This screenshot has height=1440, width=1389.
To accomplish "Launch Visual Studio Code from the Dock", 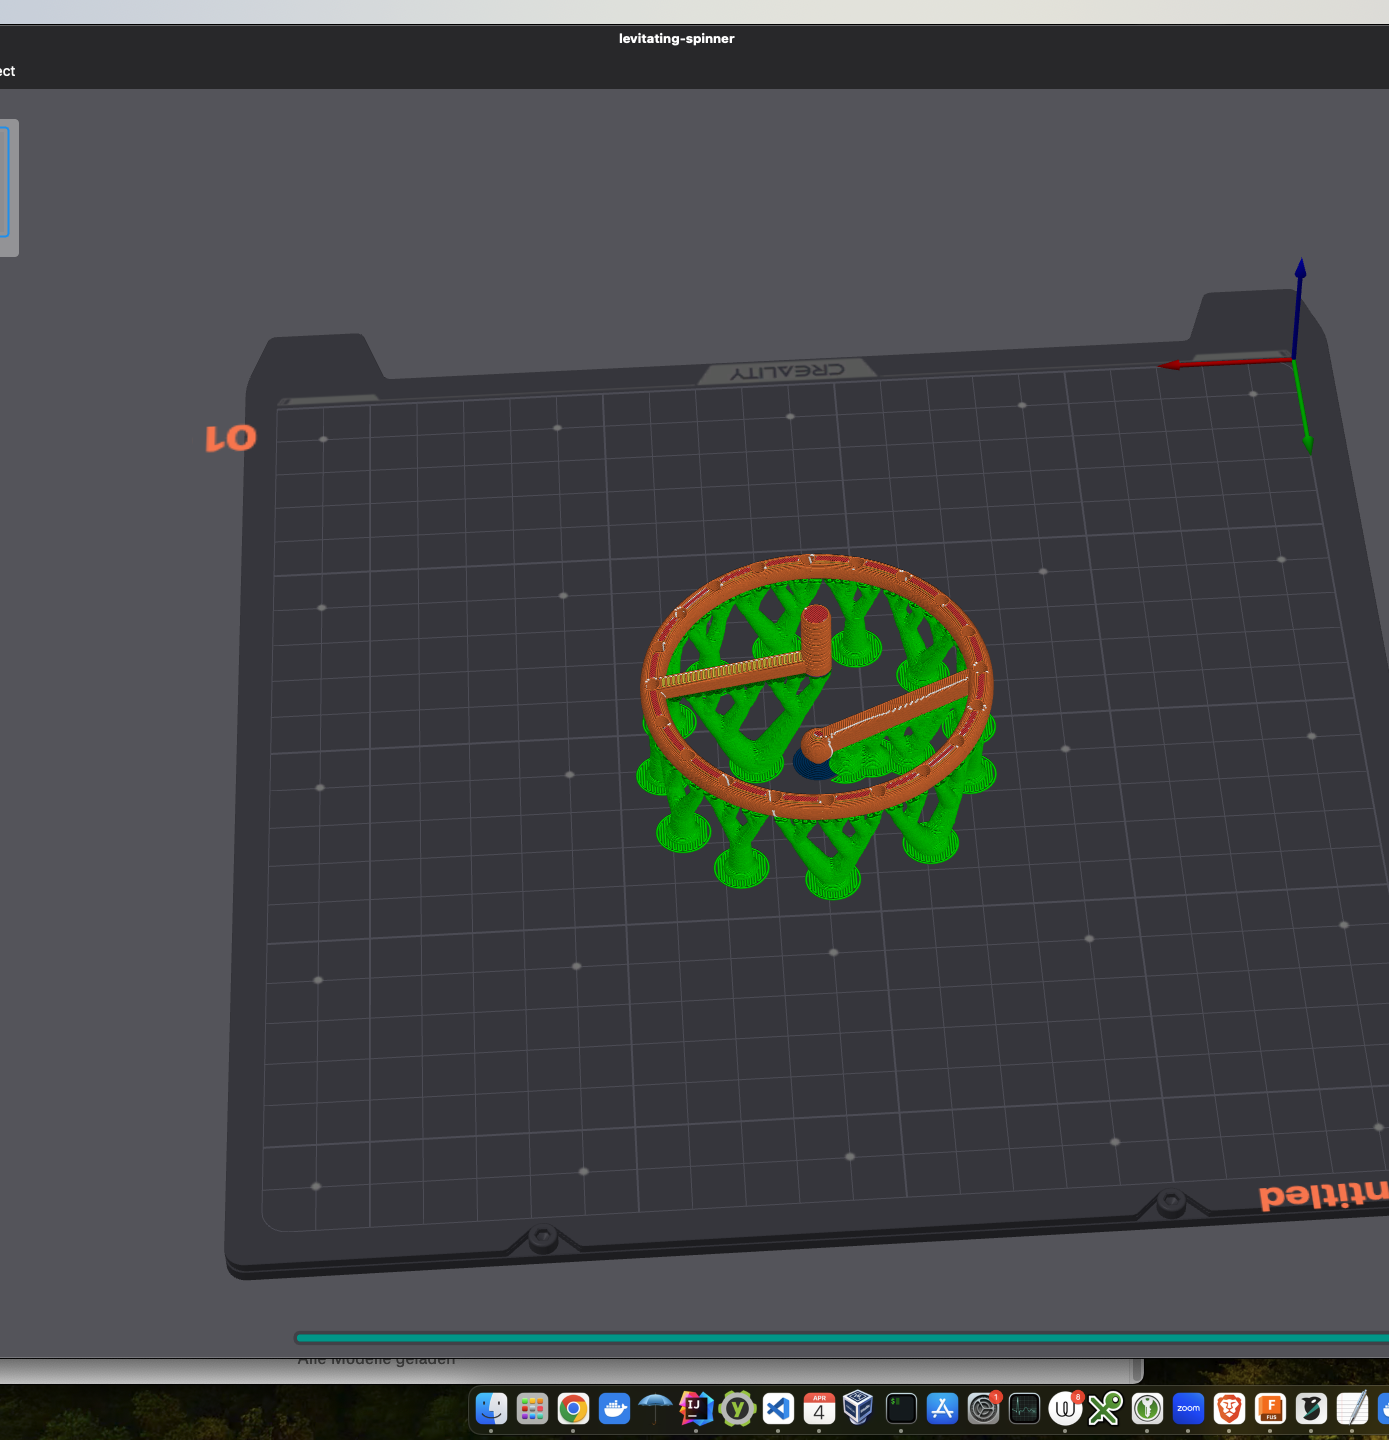I will pos(778,1410).
